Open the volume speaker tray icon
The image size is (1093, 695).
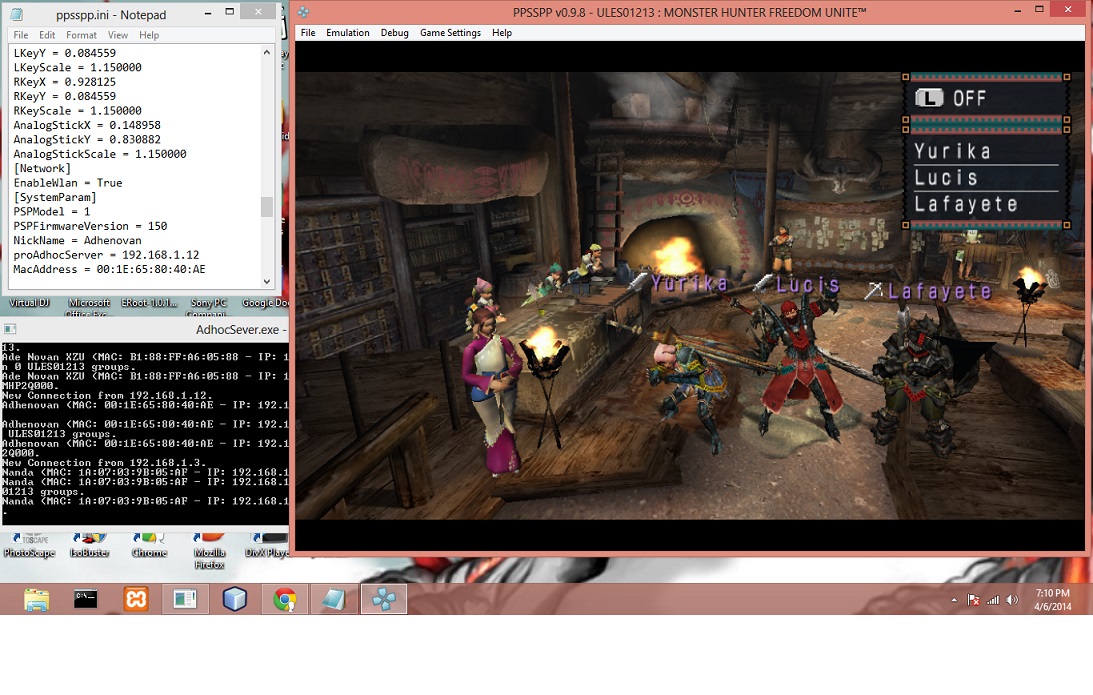point(1013,600)
